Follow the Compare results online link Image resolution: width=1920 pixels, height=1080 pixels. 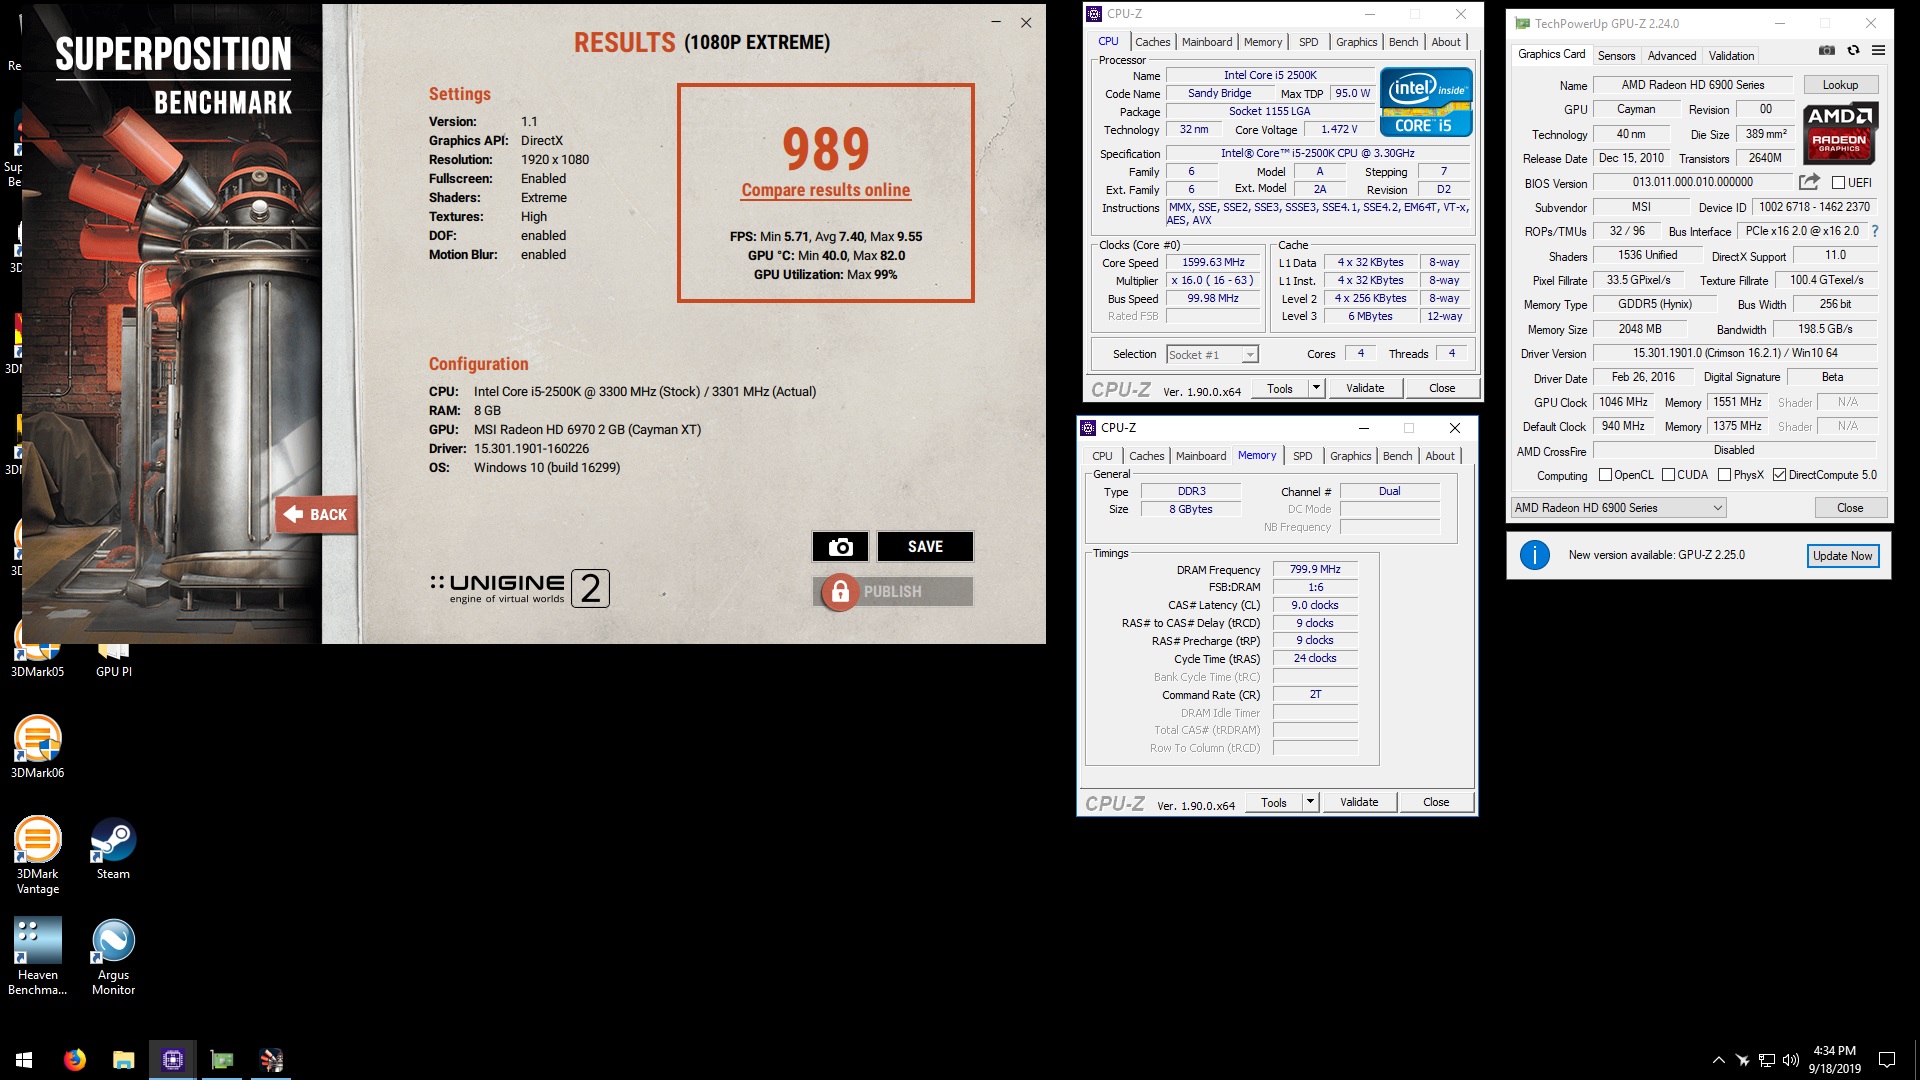825,190
